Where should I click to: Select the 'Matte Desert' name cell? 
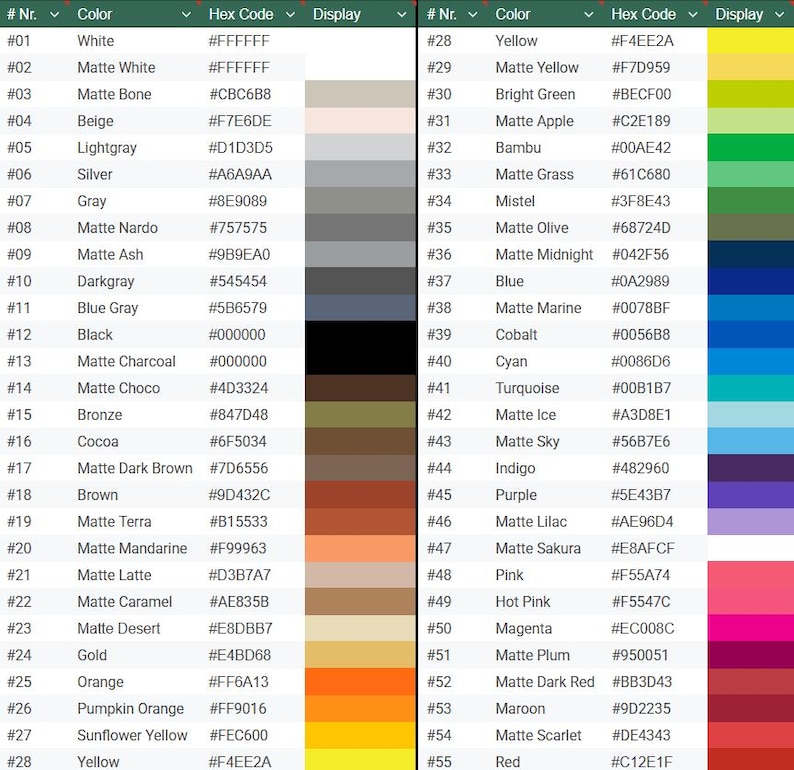click(x=118, y=628)
